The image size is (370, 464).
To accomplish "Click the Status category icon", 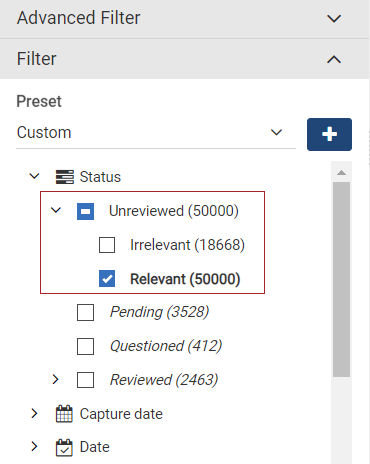I will click(64, 177).
